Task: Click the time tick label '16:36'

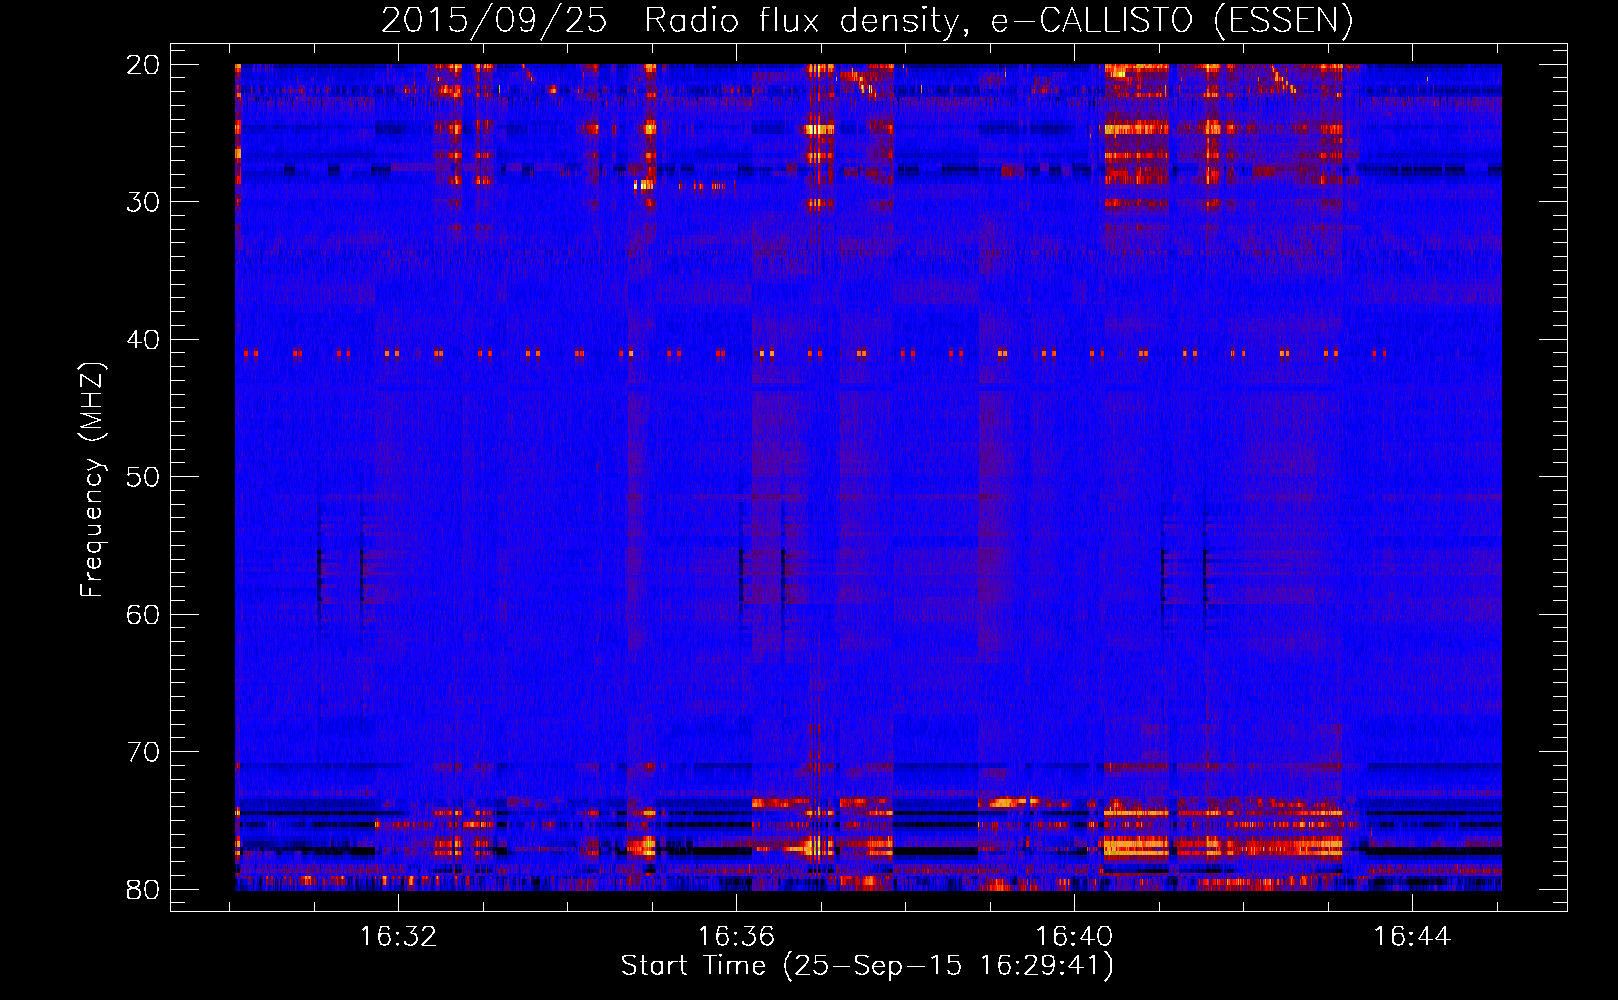Action: [x=736, y=937]
